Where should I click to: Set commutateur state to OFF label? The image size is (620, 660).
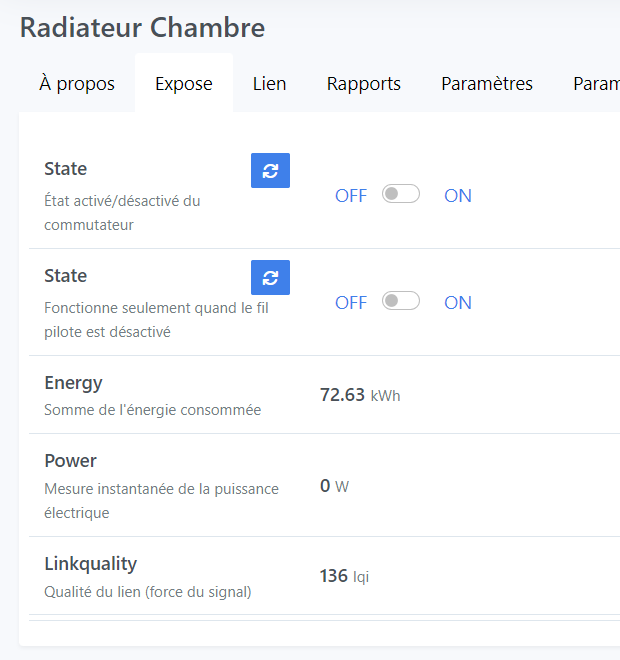[351, 196]
